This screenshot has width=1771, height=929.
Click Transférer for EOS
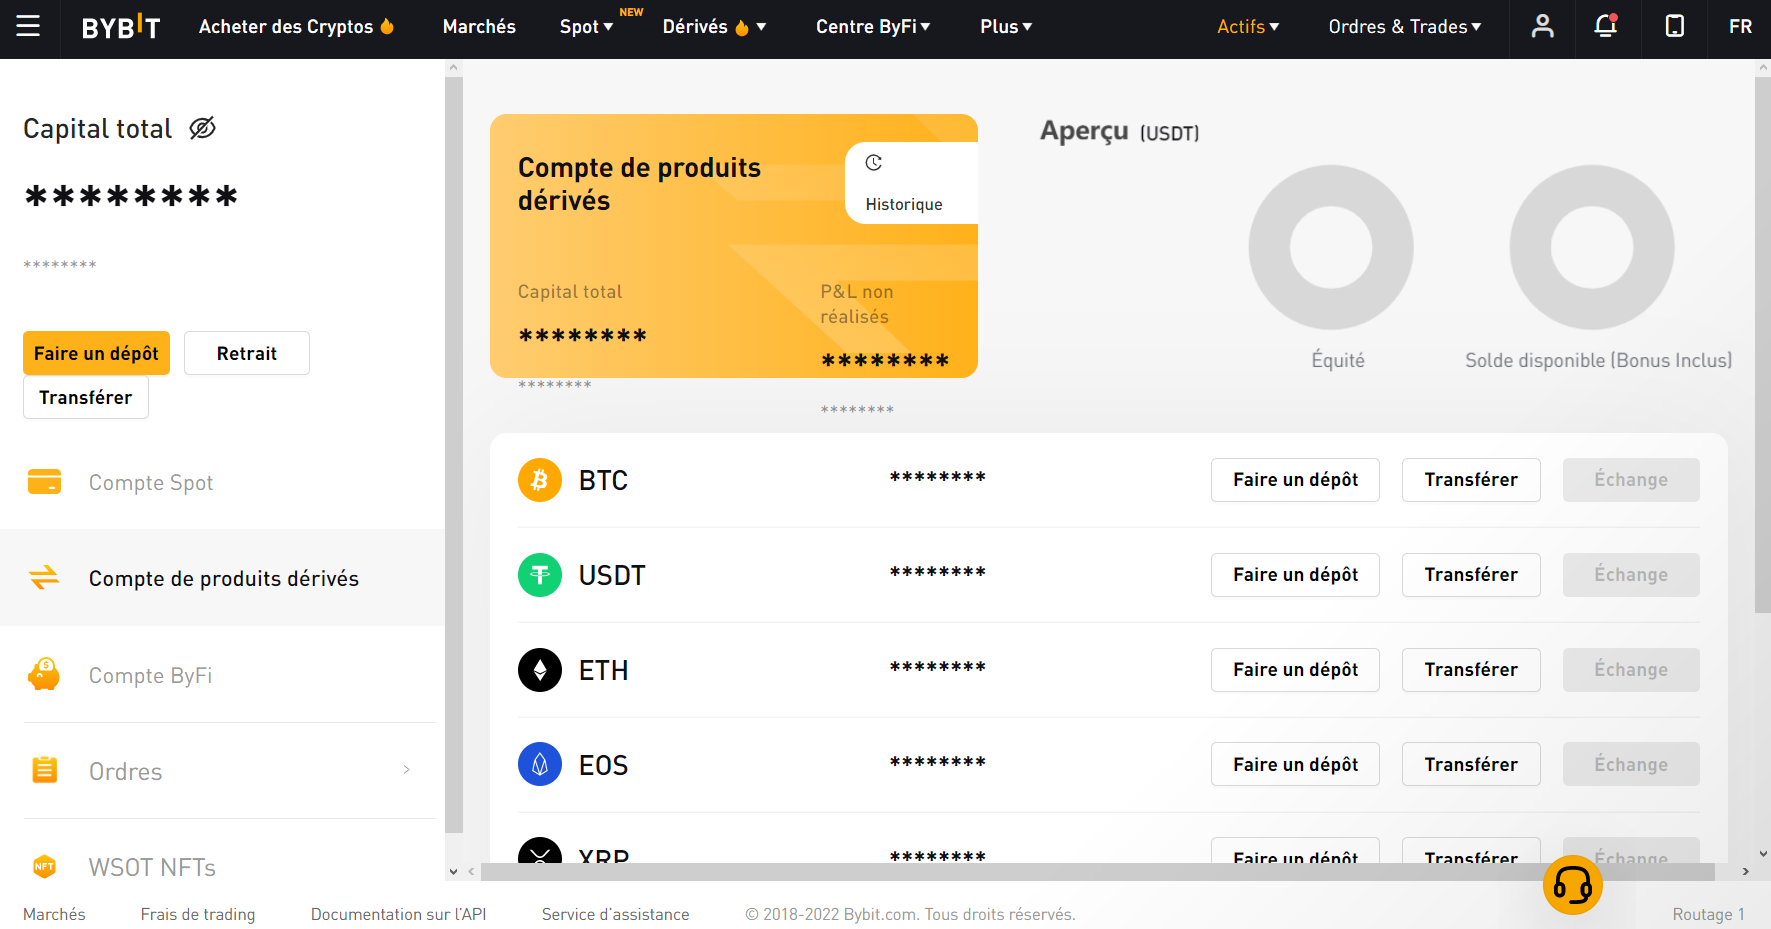(x=1471, y=764)
